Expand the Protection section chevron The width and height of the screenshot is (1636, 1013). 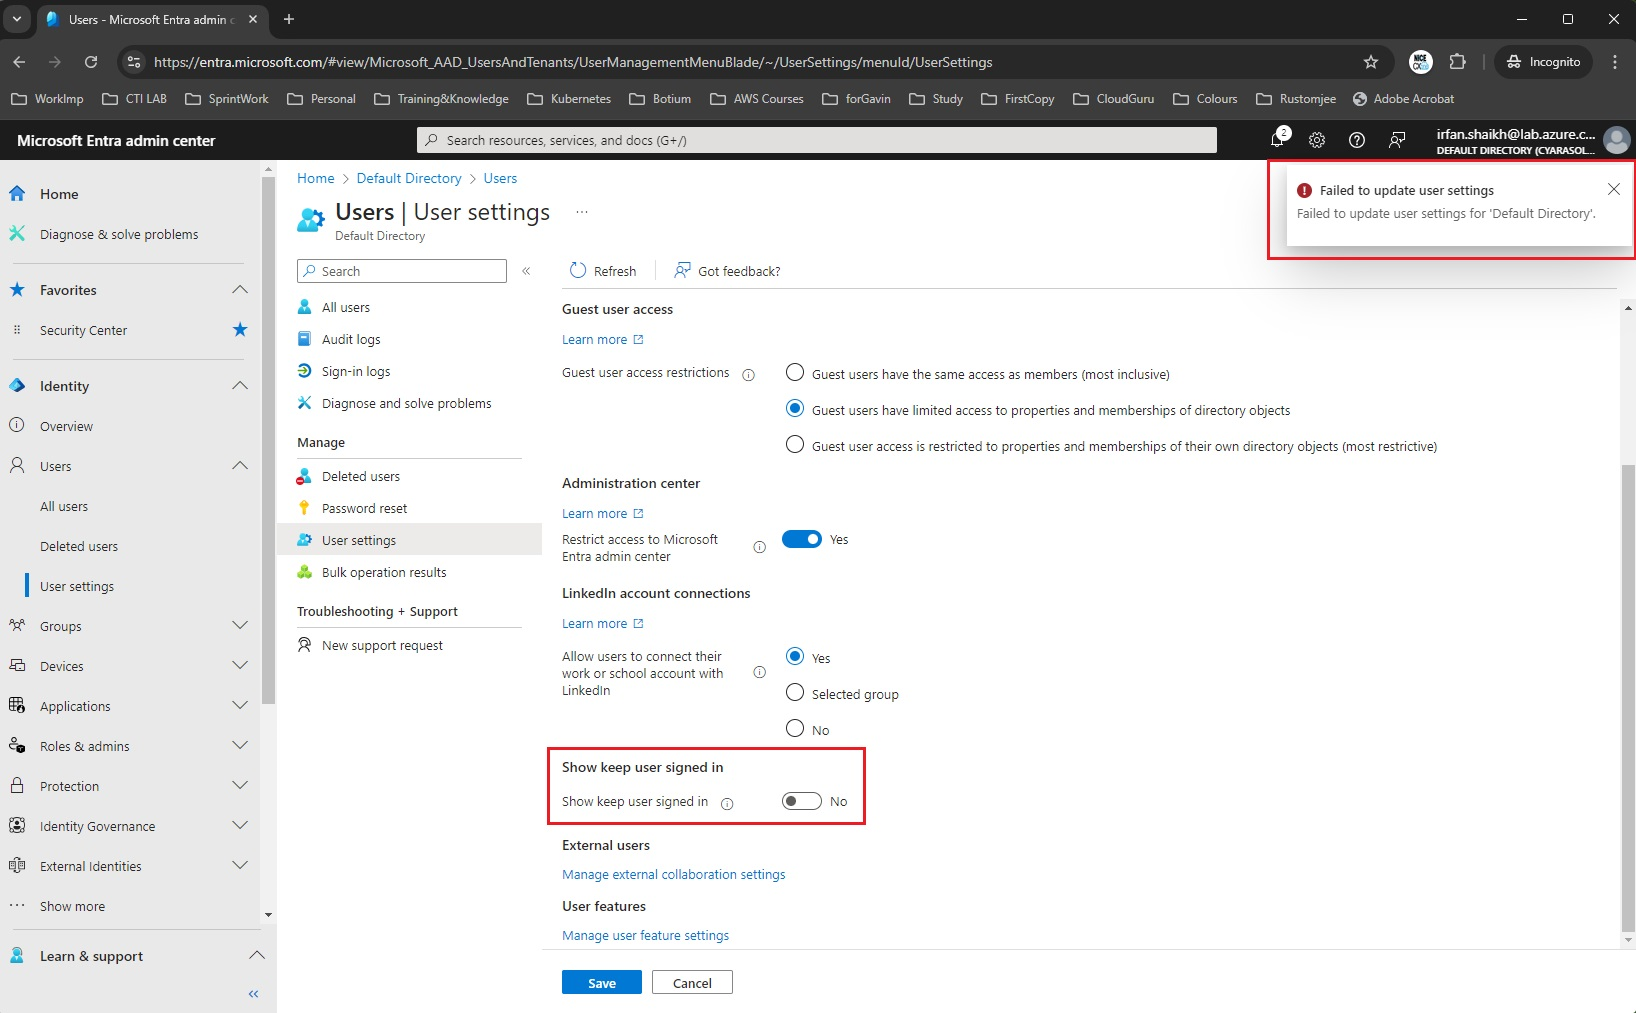coord(240,786)
